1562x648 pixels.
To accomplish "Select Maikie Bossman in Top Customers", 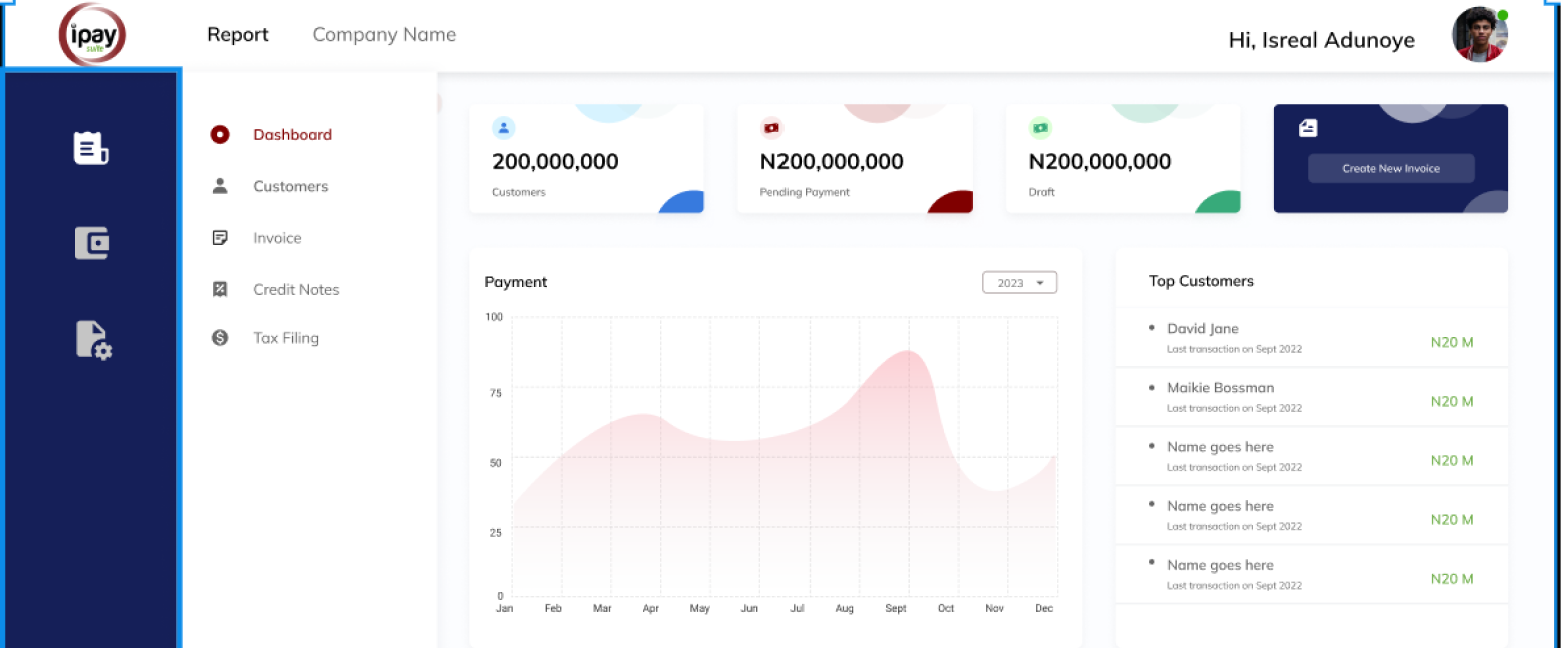I will click(1220, 388).
